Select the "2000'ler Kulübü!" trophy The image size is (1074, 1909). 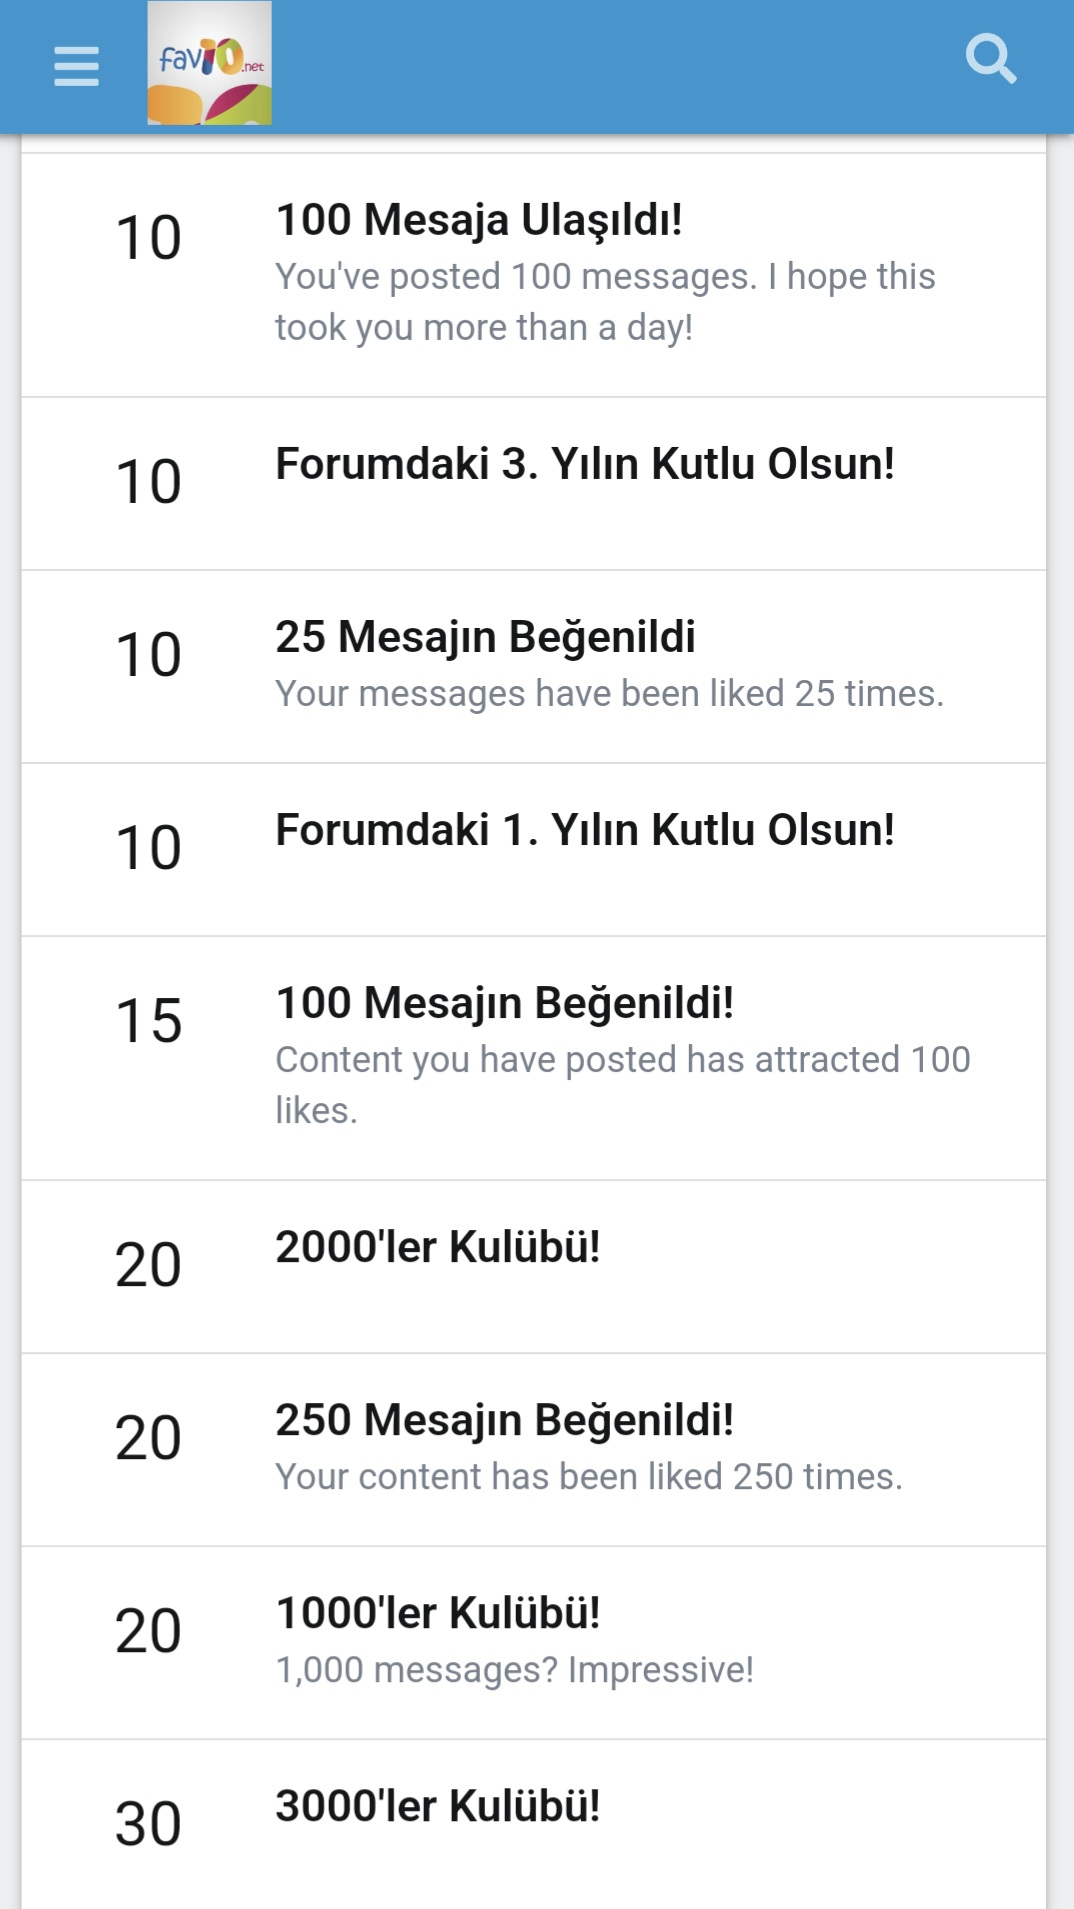[x=437, y=1247]
